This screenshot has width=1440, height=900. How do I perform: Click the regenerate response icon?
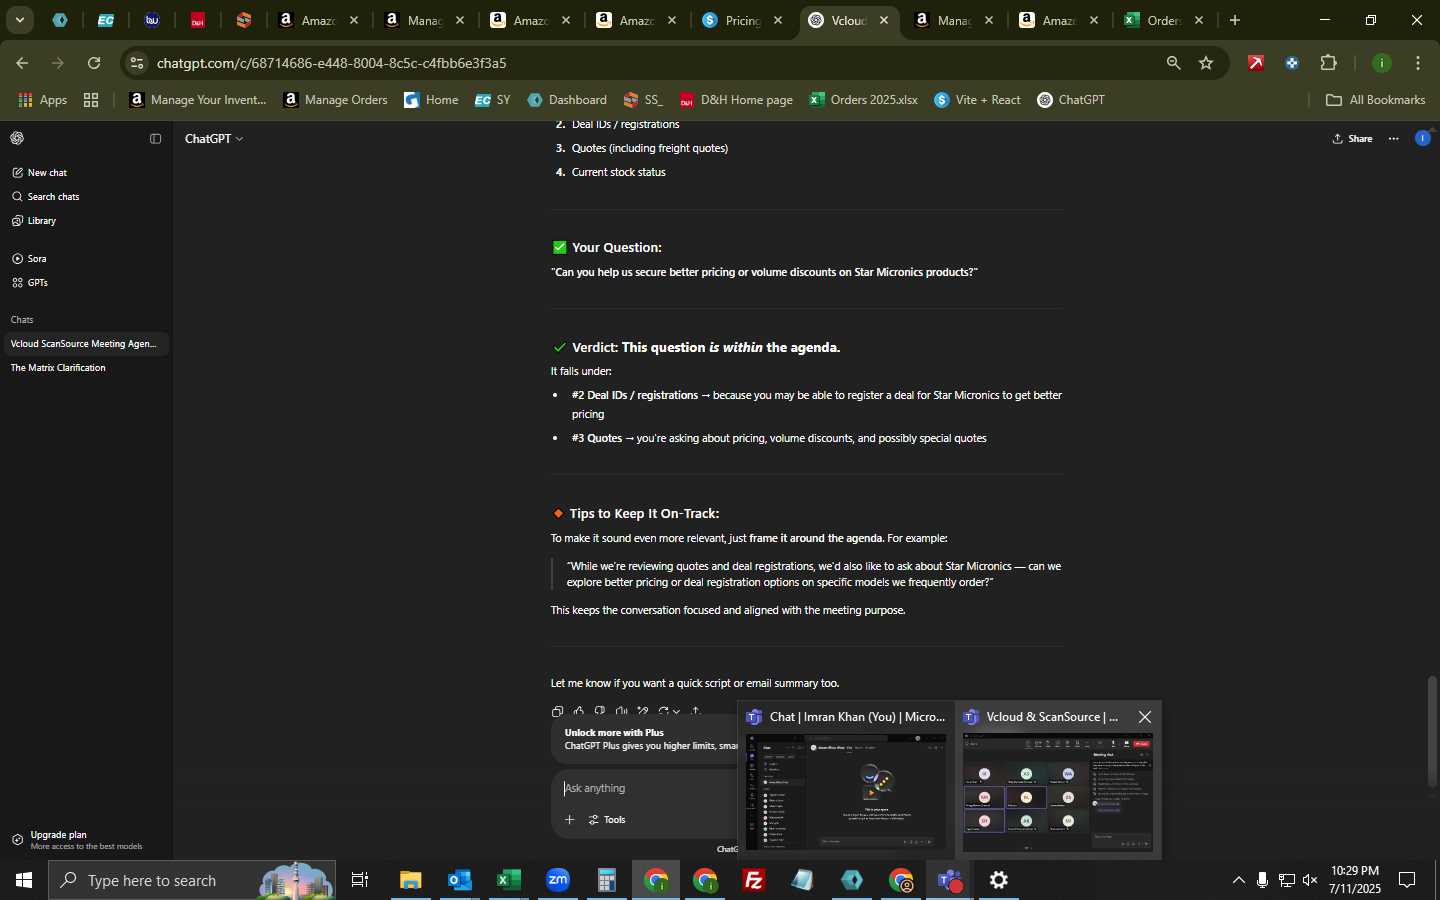click(x=663, y=711)
